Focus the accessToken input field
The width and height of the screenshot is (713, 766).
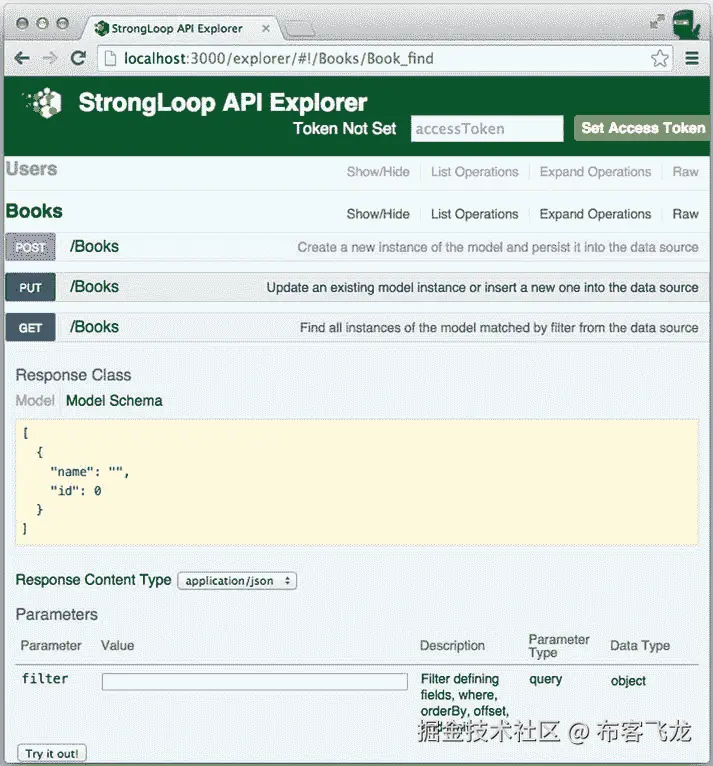coord(487,129)
